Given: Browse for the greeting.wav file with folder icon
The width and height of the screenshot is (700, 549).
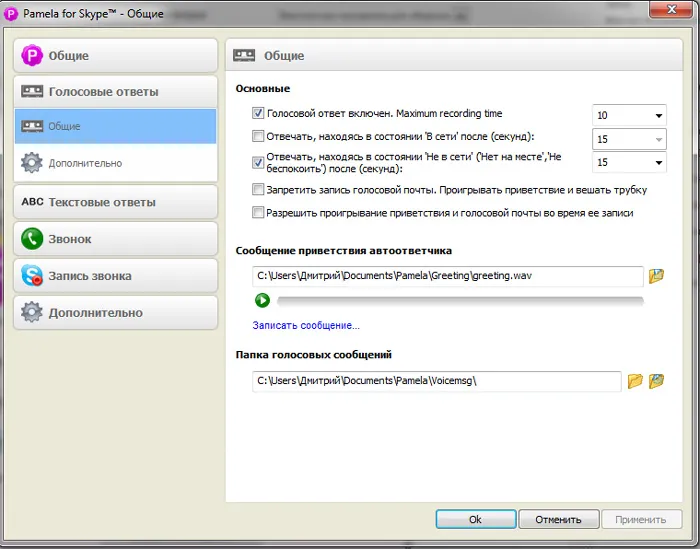Looking at the screenshot, I should point(656,276).
